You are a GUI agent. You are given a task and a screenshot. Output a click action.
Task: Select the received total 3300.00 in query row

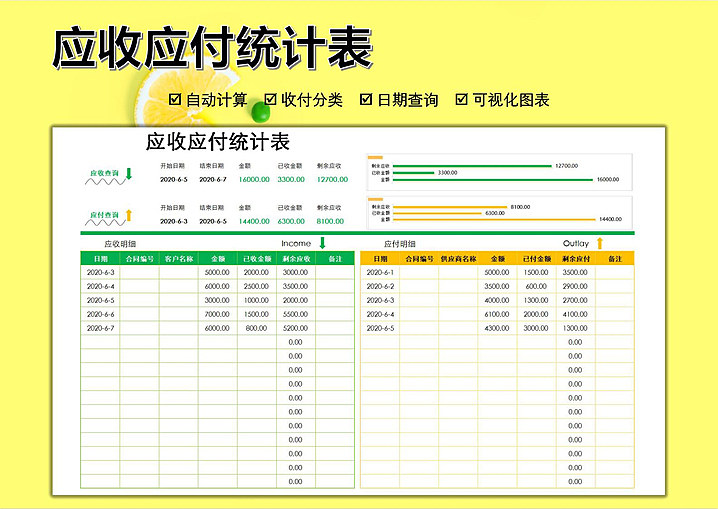point(291,179)
